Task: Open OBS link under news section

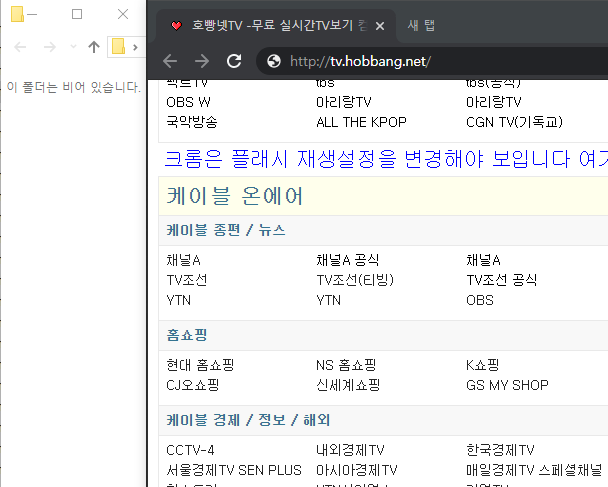Action: pyautogui.click(x=480, y=300)
